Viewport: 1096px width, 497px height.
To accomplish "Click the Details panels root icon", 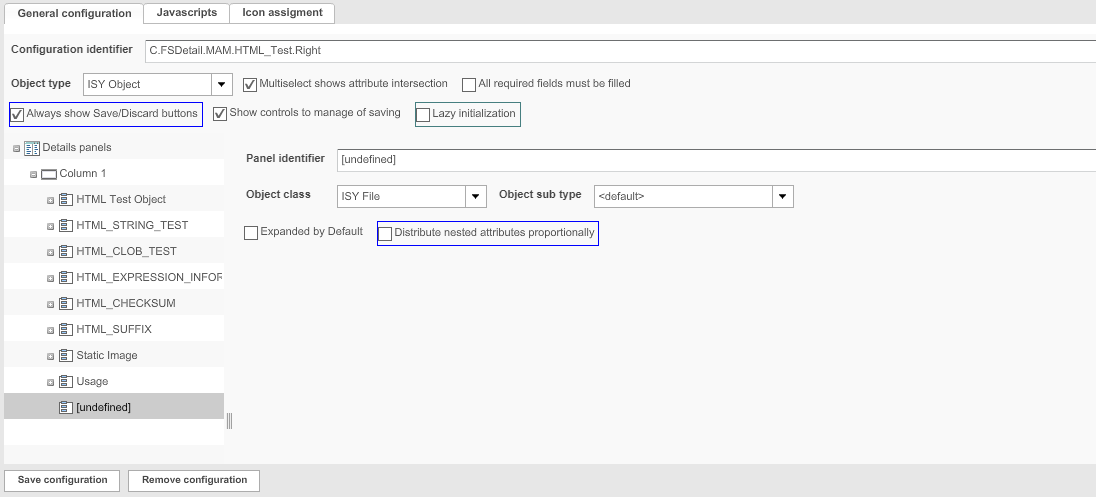I will tap(31, 148).
